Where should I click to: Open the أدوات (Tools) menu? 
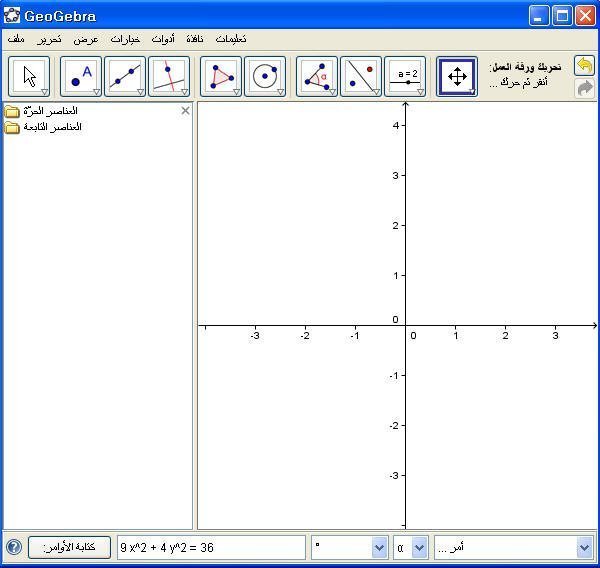163,39
